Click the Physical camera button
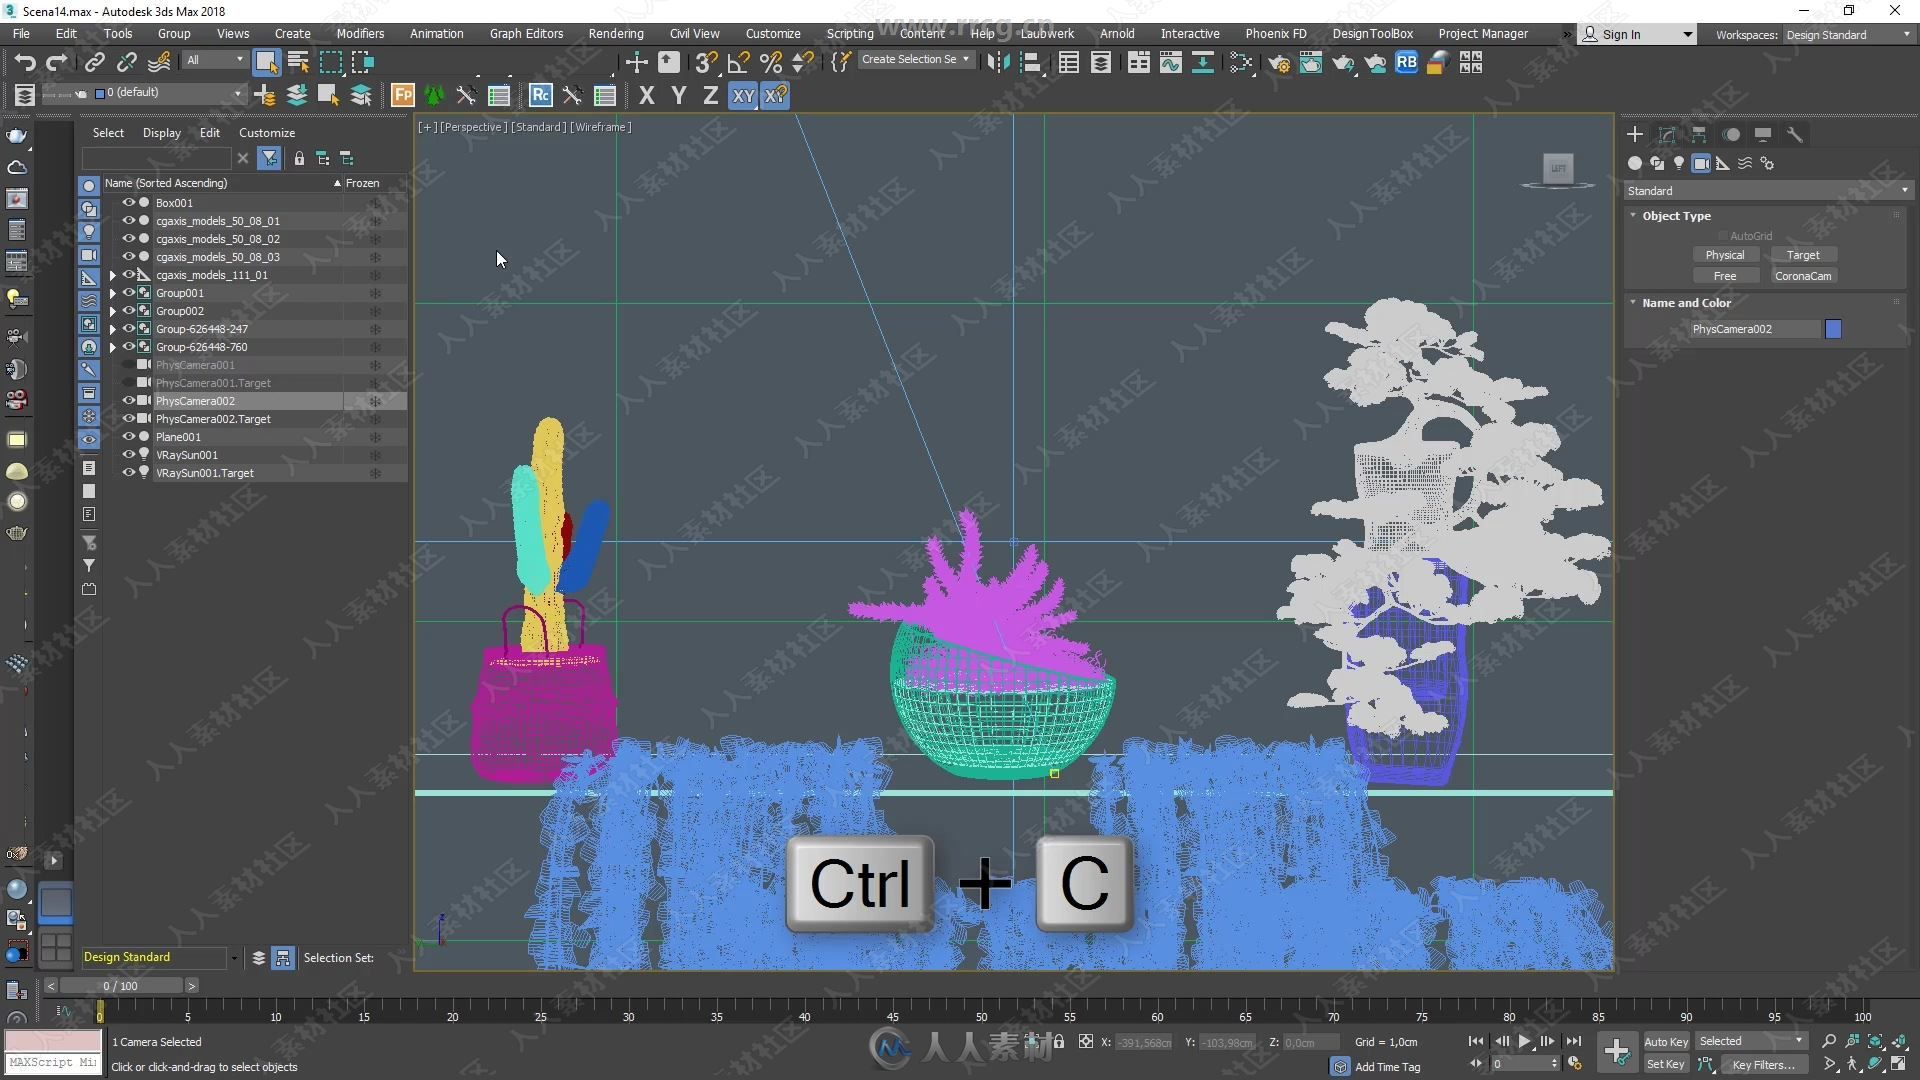 point(1722,253)
